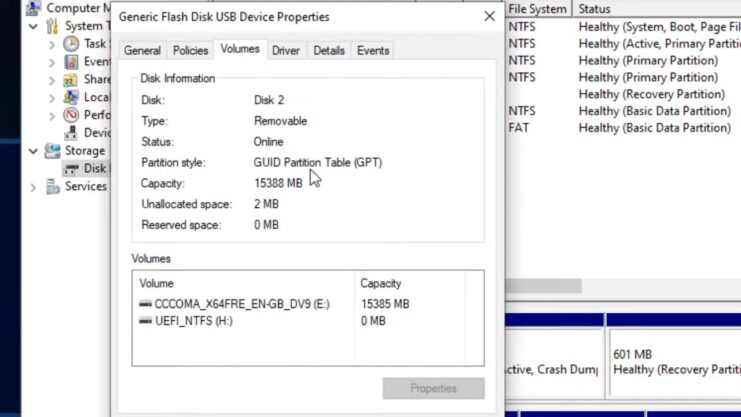The image size is (741, 417).
Task: Expand the Services and Applications node
Action: click(33, 187)
